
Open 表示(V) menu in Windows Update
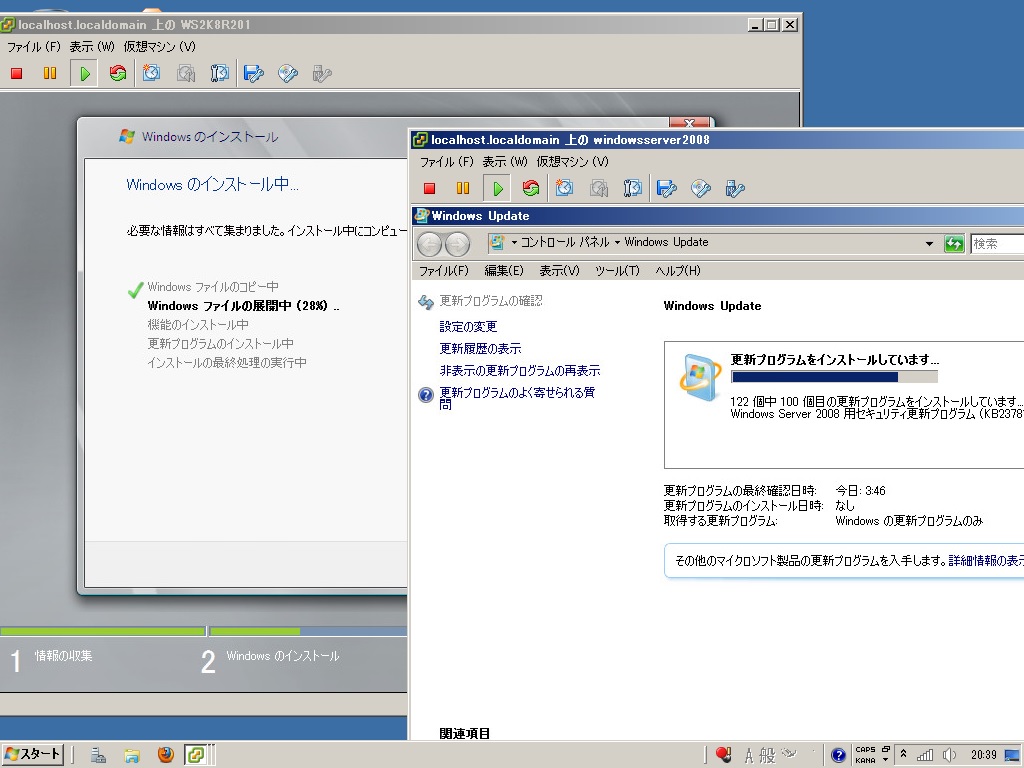(x=559, y=270)
